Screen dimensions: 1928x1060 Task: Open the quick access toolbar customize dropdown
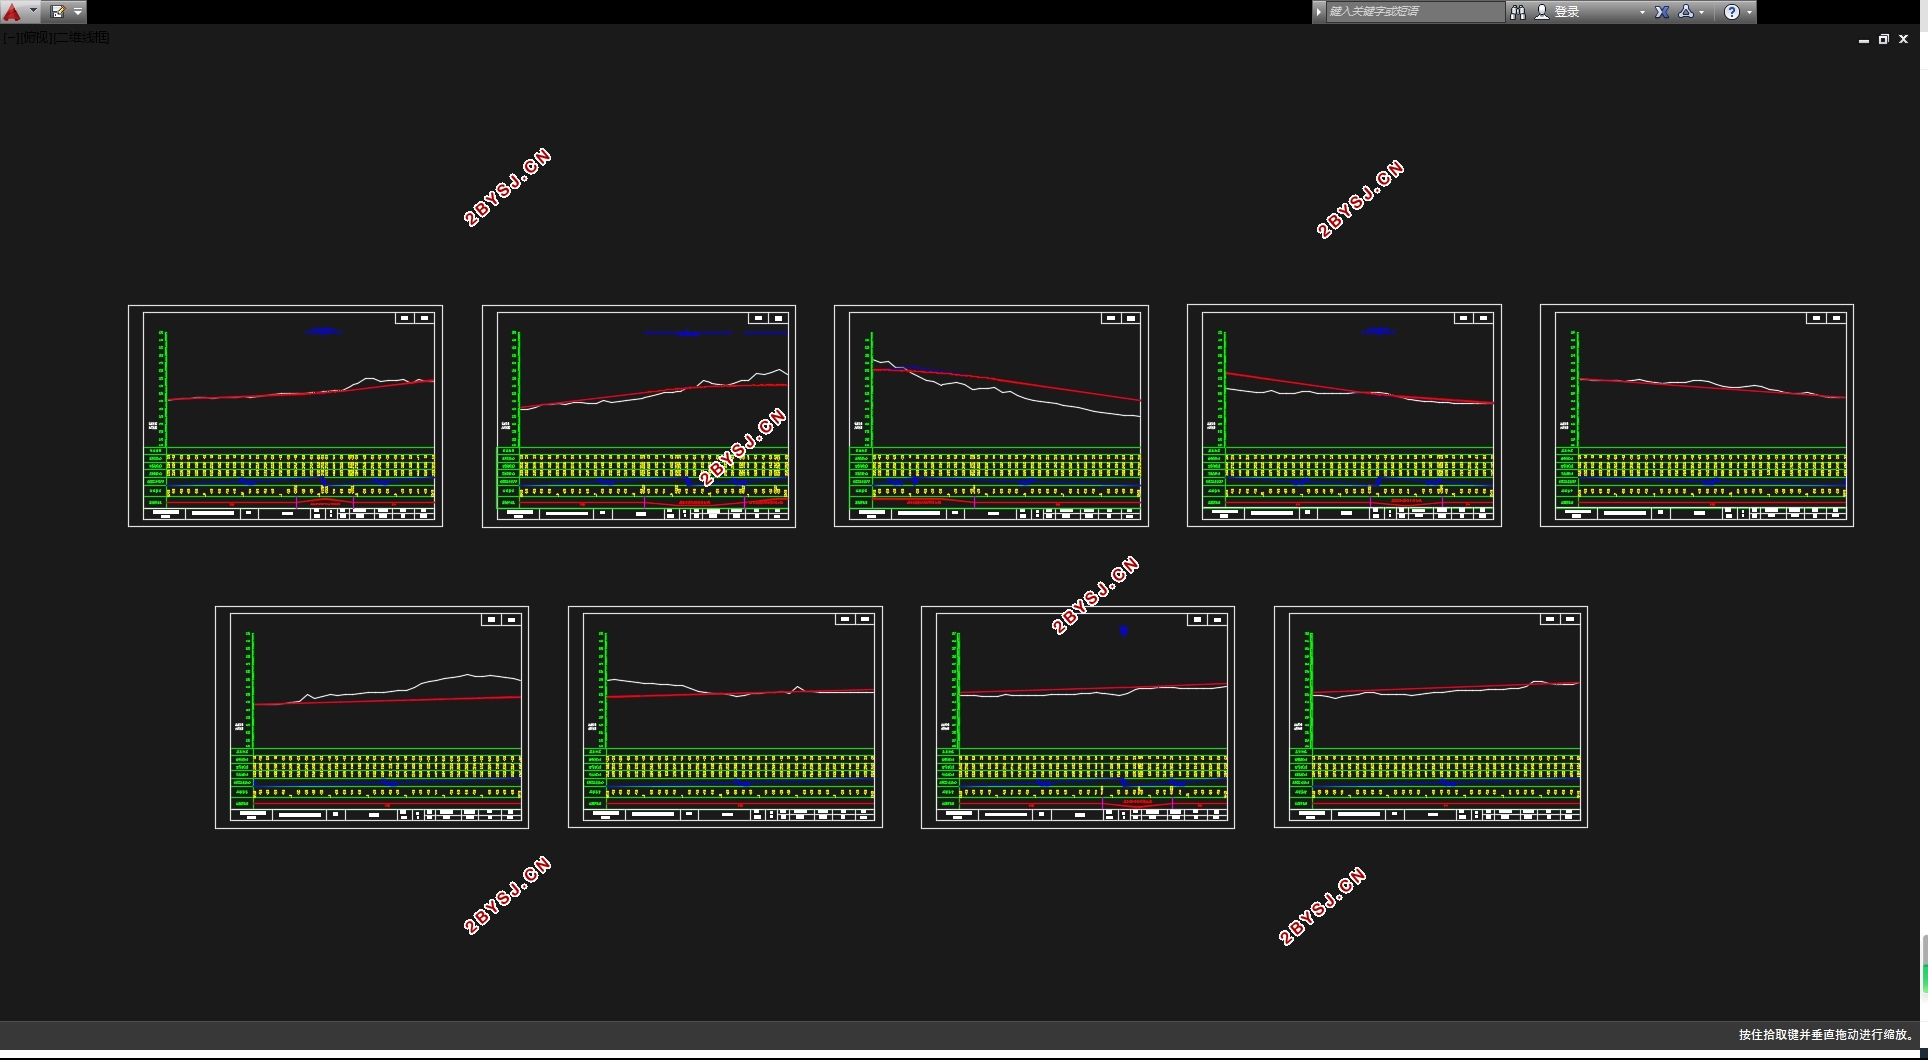78,11
